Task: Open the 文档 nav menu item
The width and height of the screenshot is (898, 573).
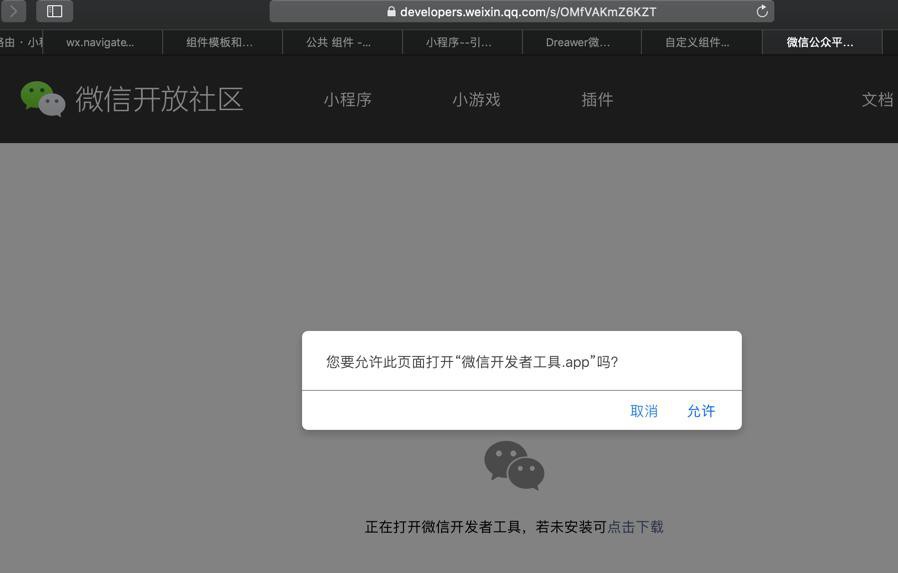Action: (877, 100)
